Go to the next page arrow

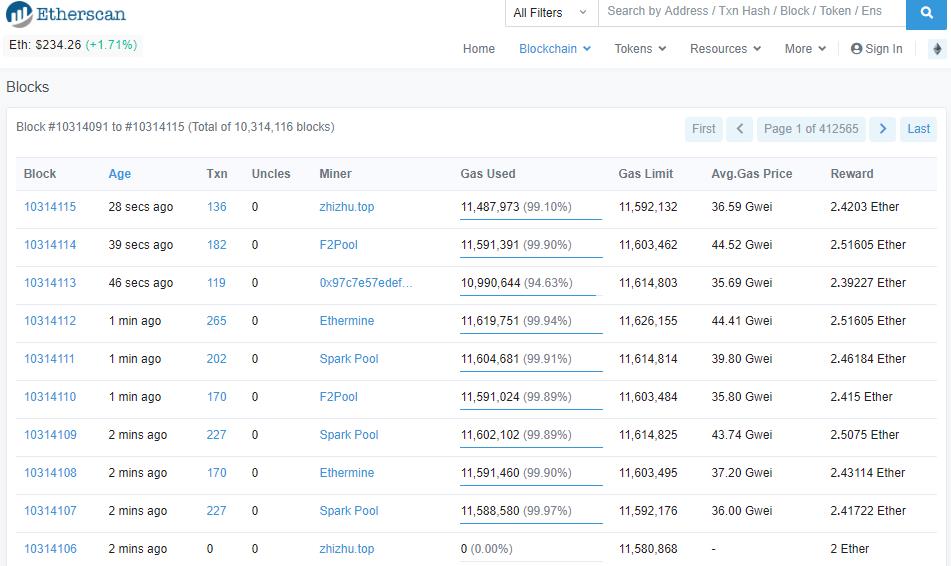tap(882, 129)
